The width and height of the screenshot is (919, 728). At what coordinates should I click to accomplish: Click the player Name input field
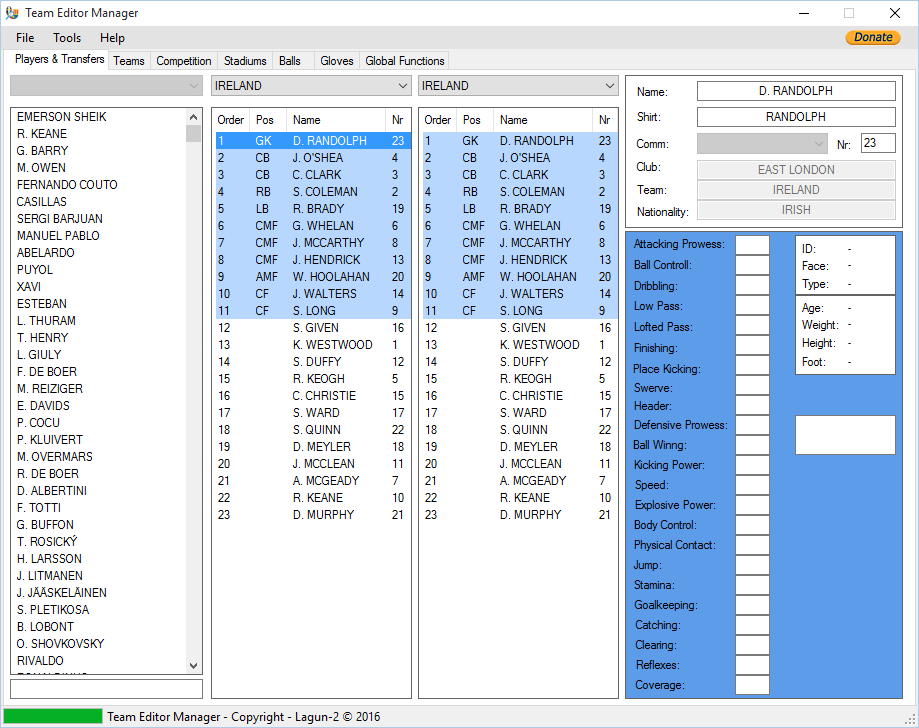click(795, 91)
